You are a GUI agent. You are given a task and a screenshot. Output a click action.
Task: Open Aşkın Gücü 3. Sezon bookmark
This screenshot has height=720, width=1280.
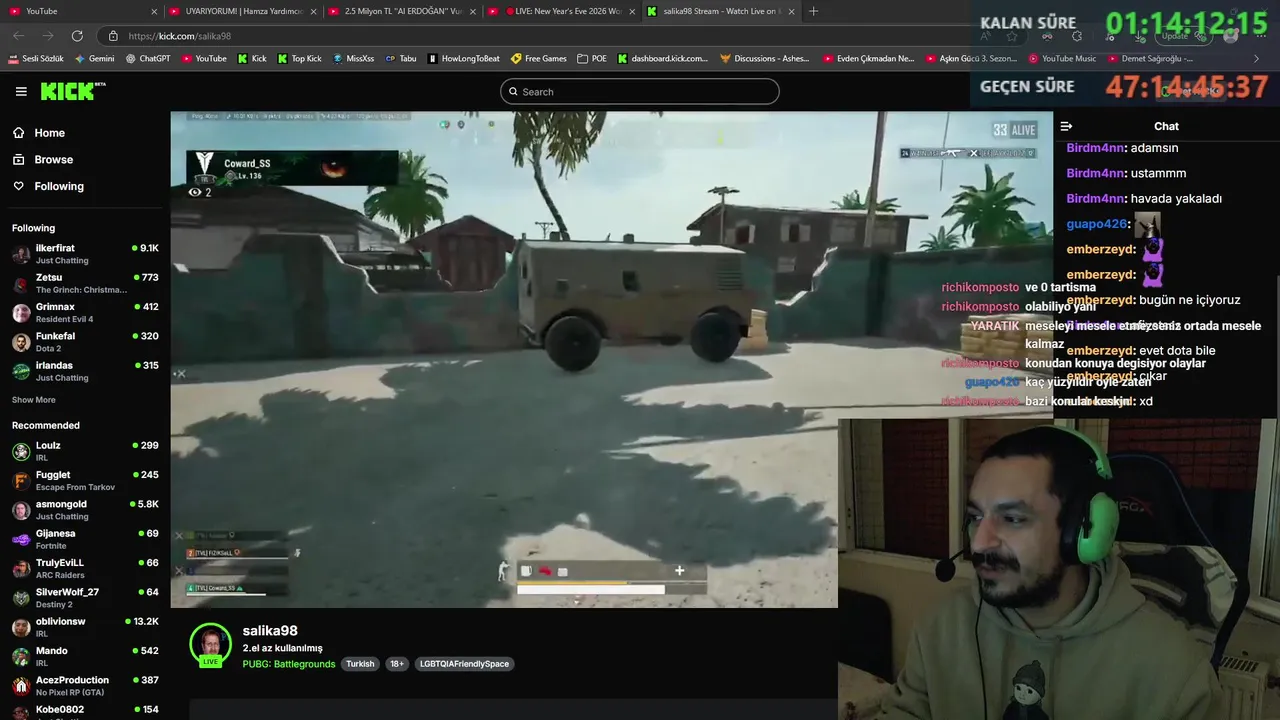972,59
